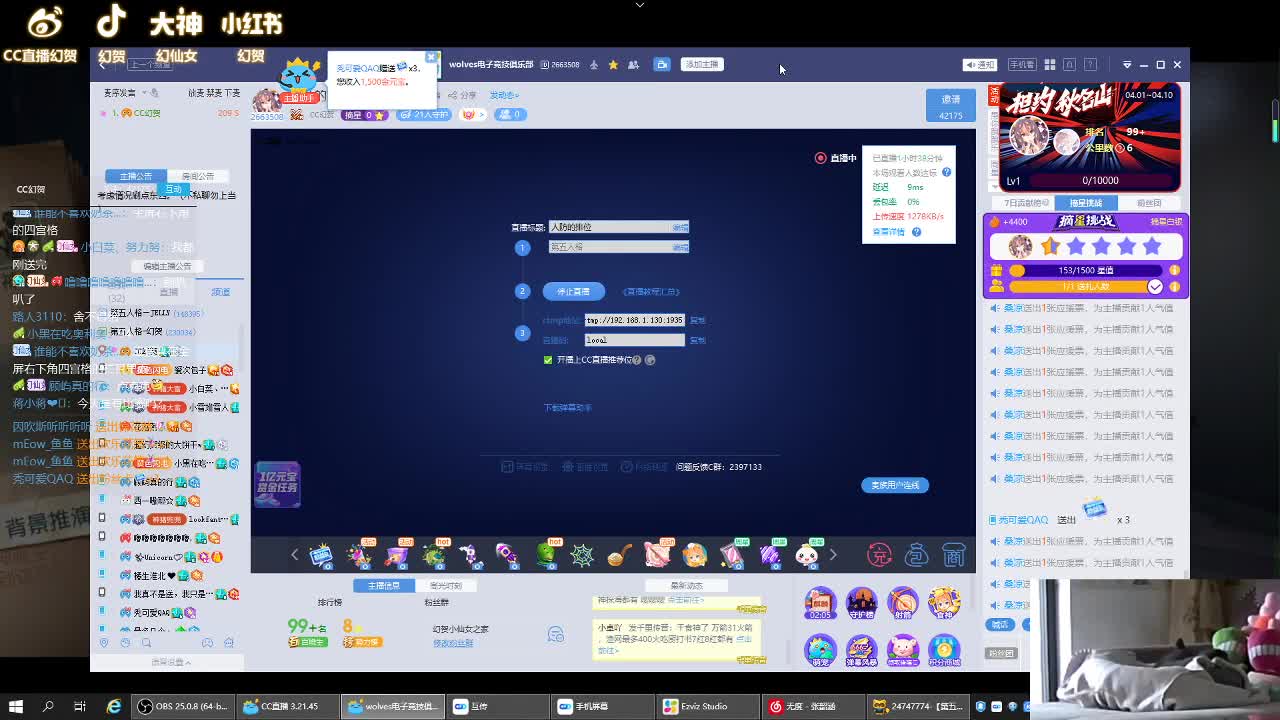The image size is (1280, 720).
Task: Click the 添加主播 button
Action: click(702, 65)
